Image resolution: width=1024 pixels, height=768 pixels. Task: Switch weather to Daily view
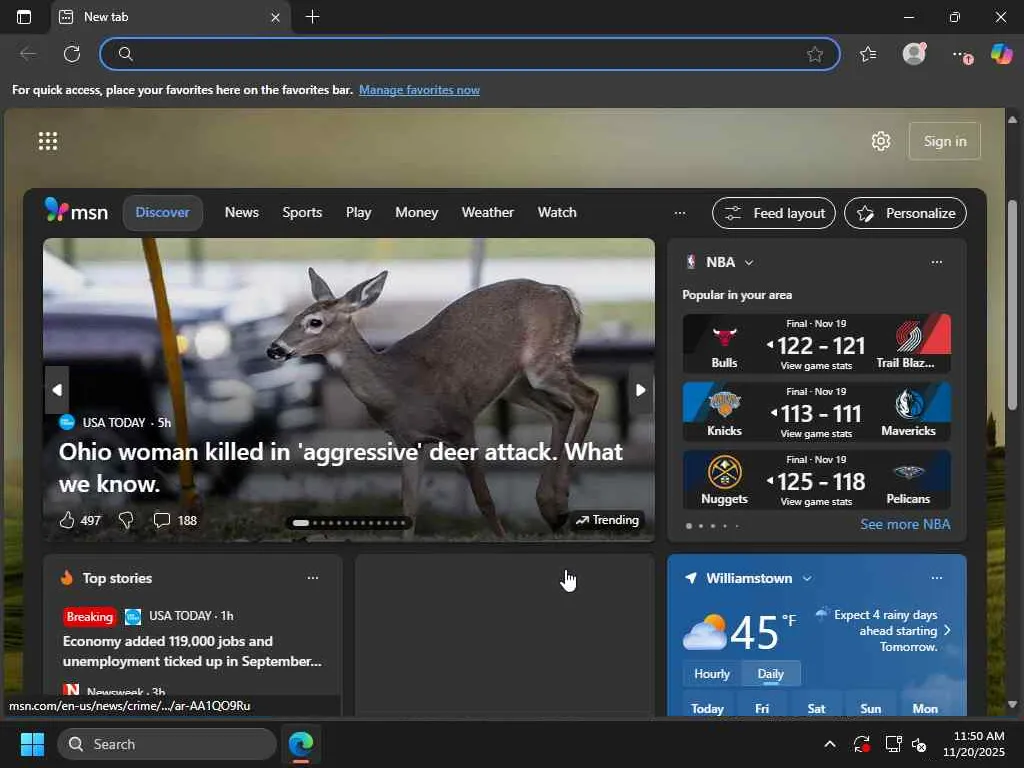point(771,673)
